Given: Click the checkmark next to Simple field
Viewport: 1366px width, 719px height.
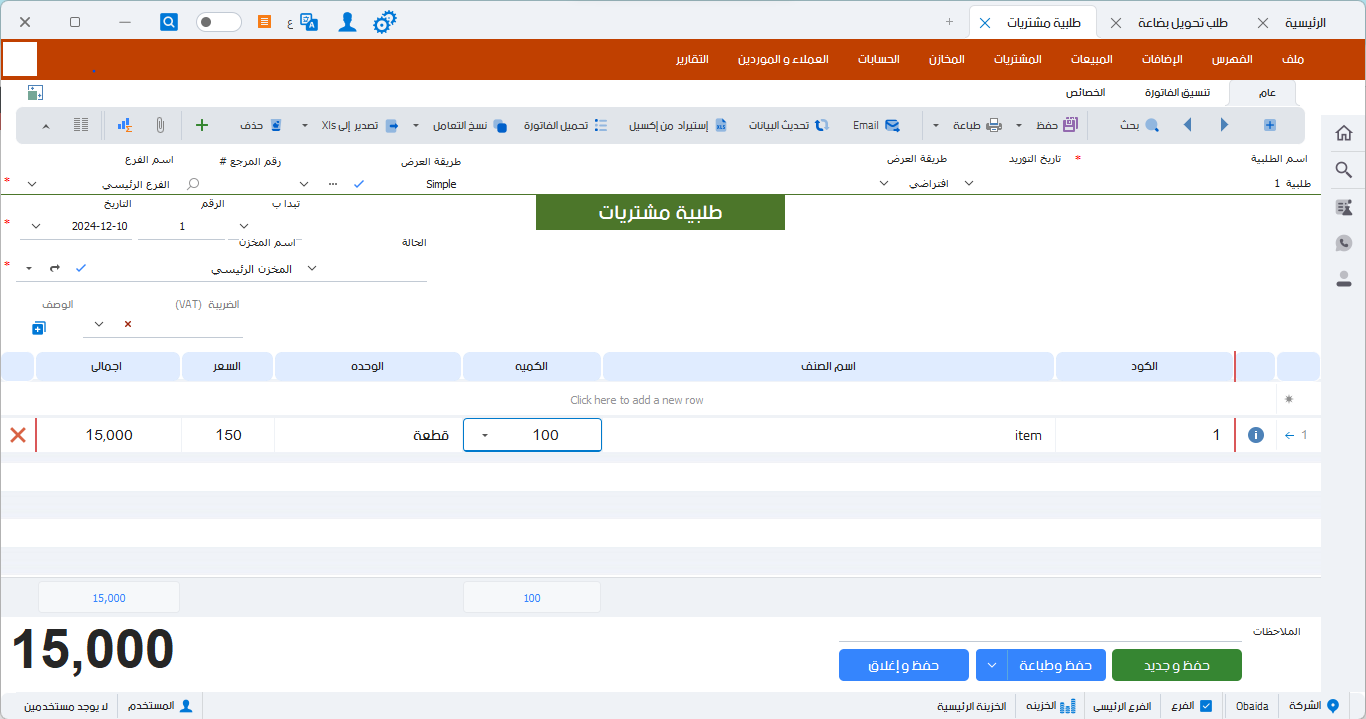Looking at the screenshot, I should click(359, 184).
